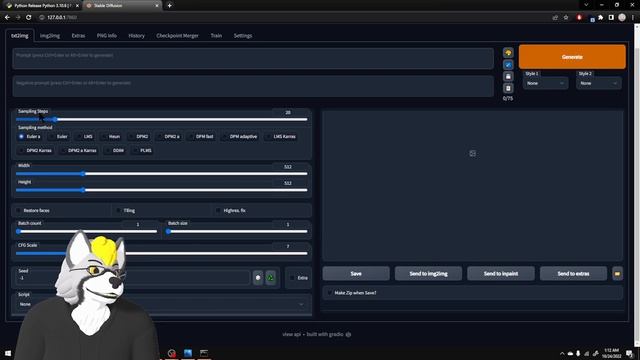This screenshot has height=360, width=640.
Task: Click into the Negative prompt field
Action: [x=253, y=86]
